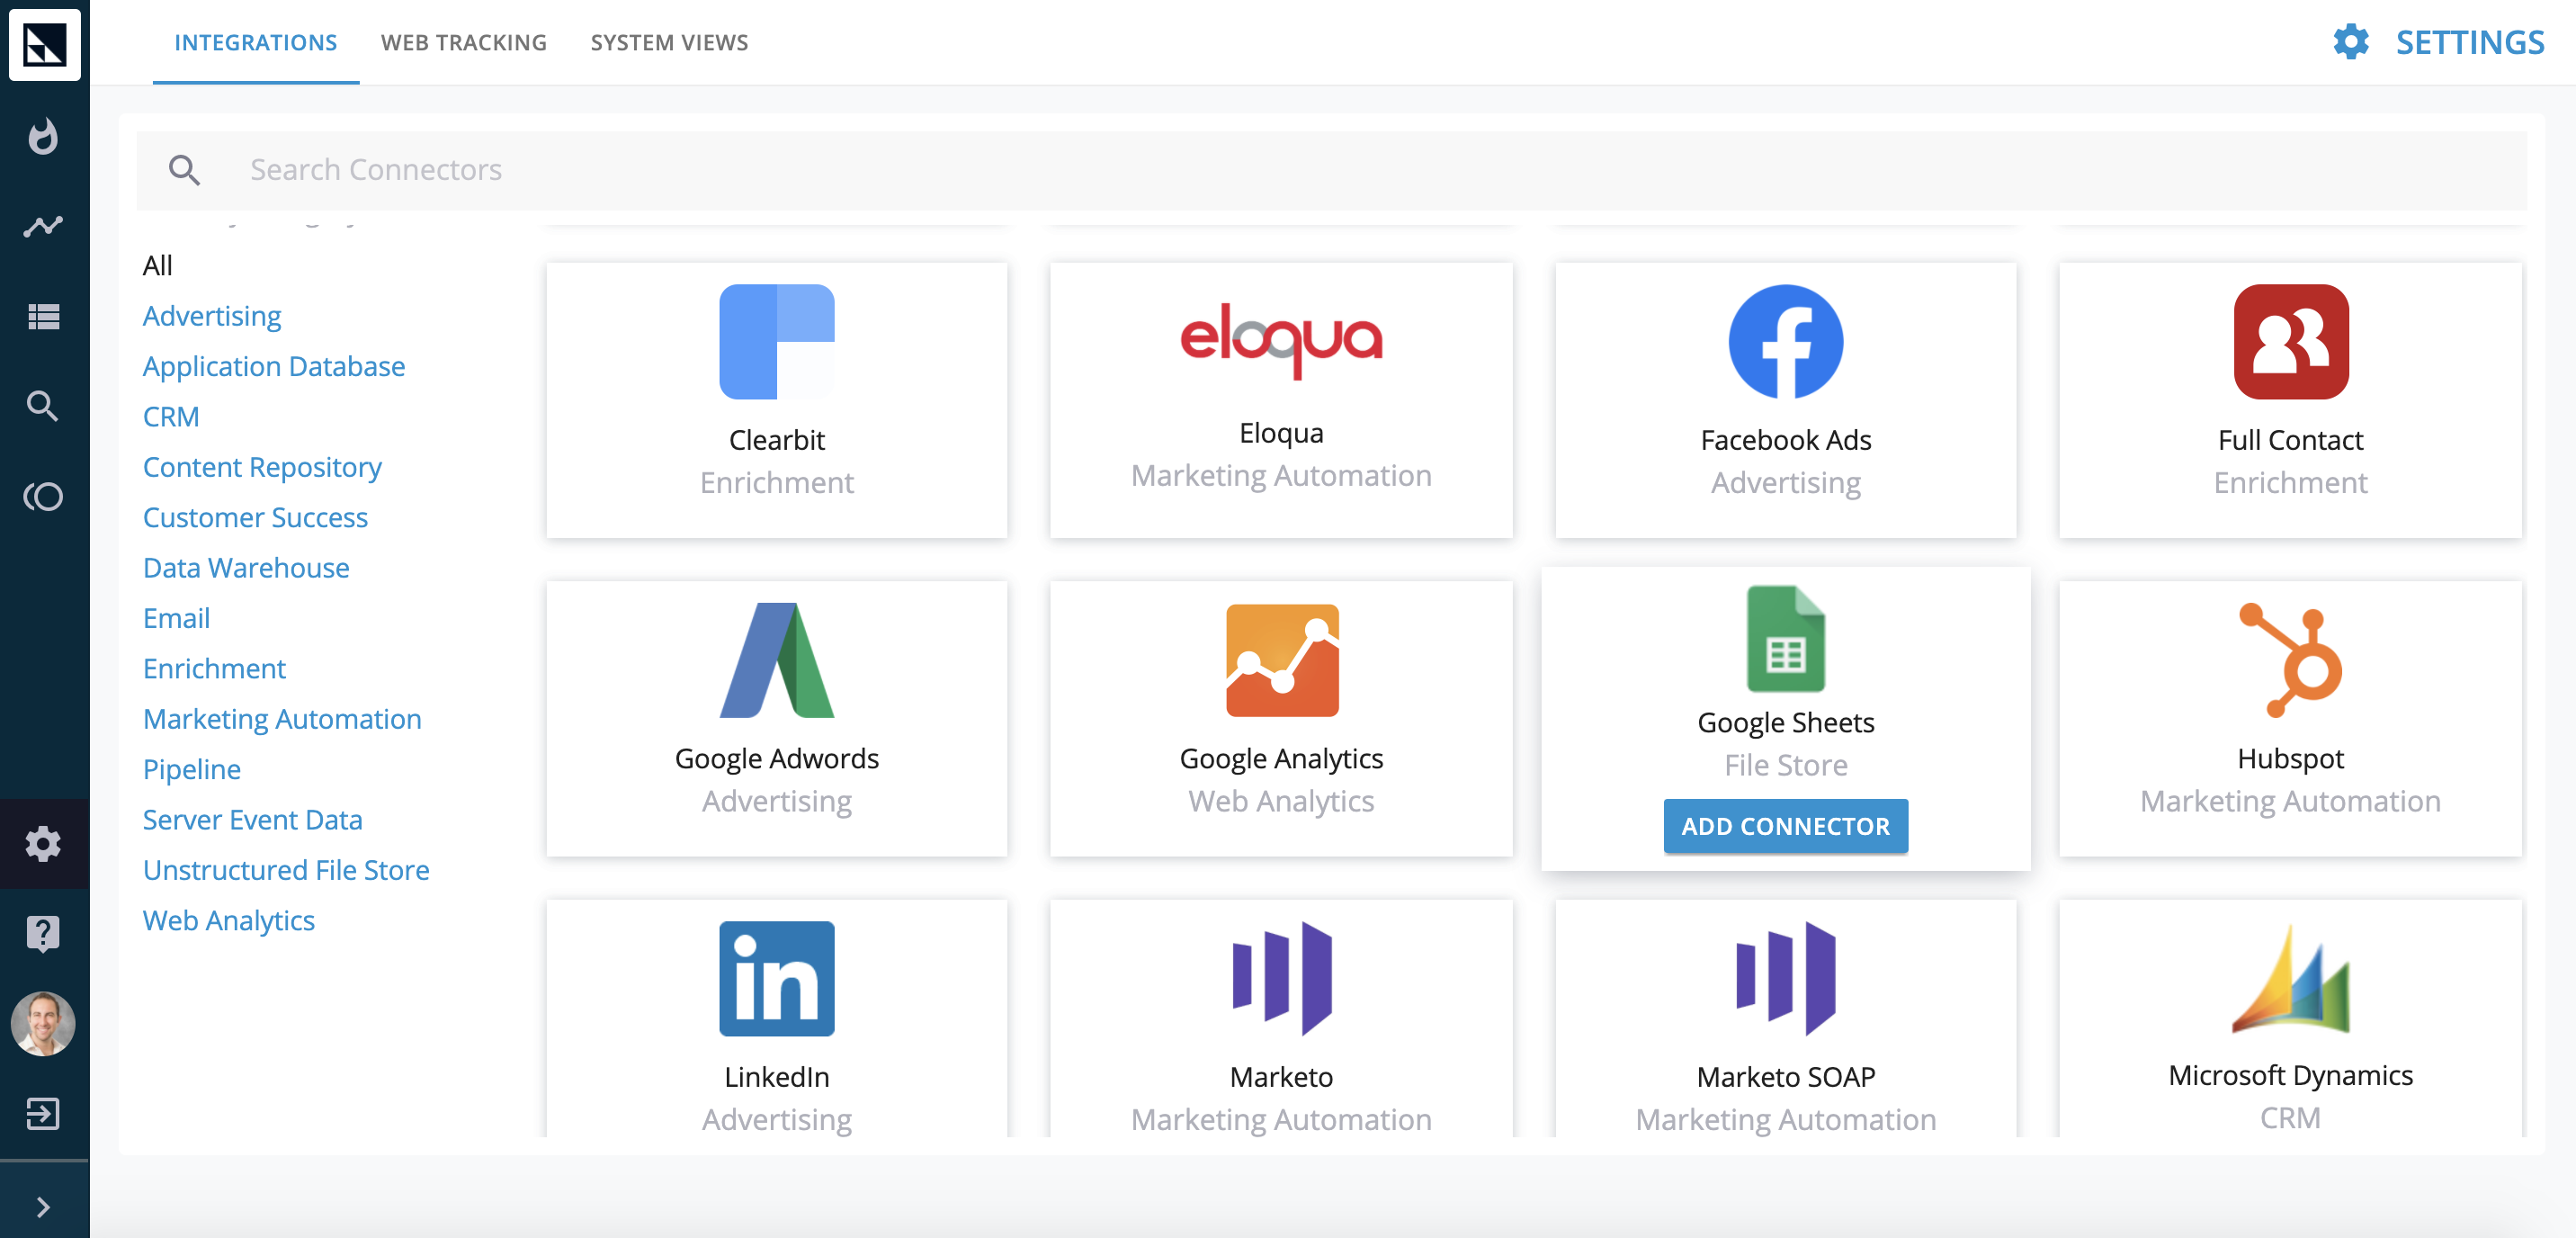Viewport: 2576px width, 1238px height.
Task: Open the help question mark icon
Action: 43,933
